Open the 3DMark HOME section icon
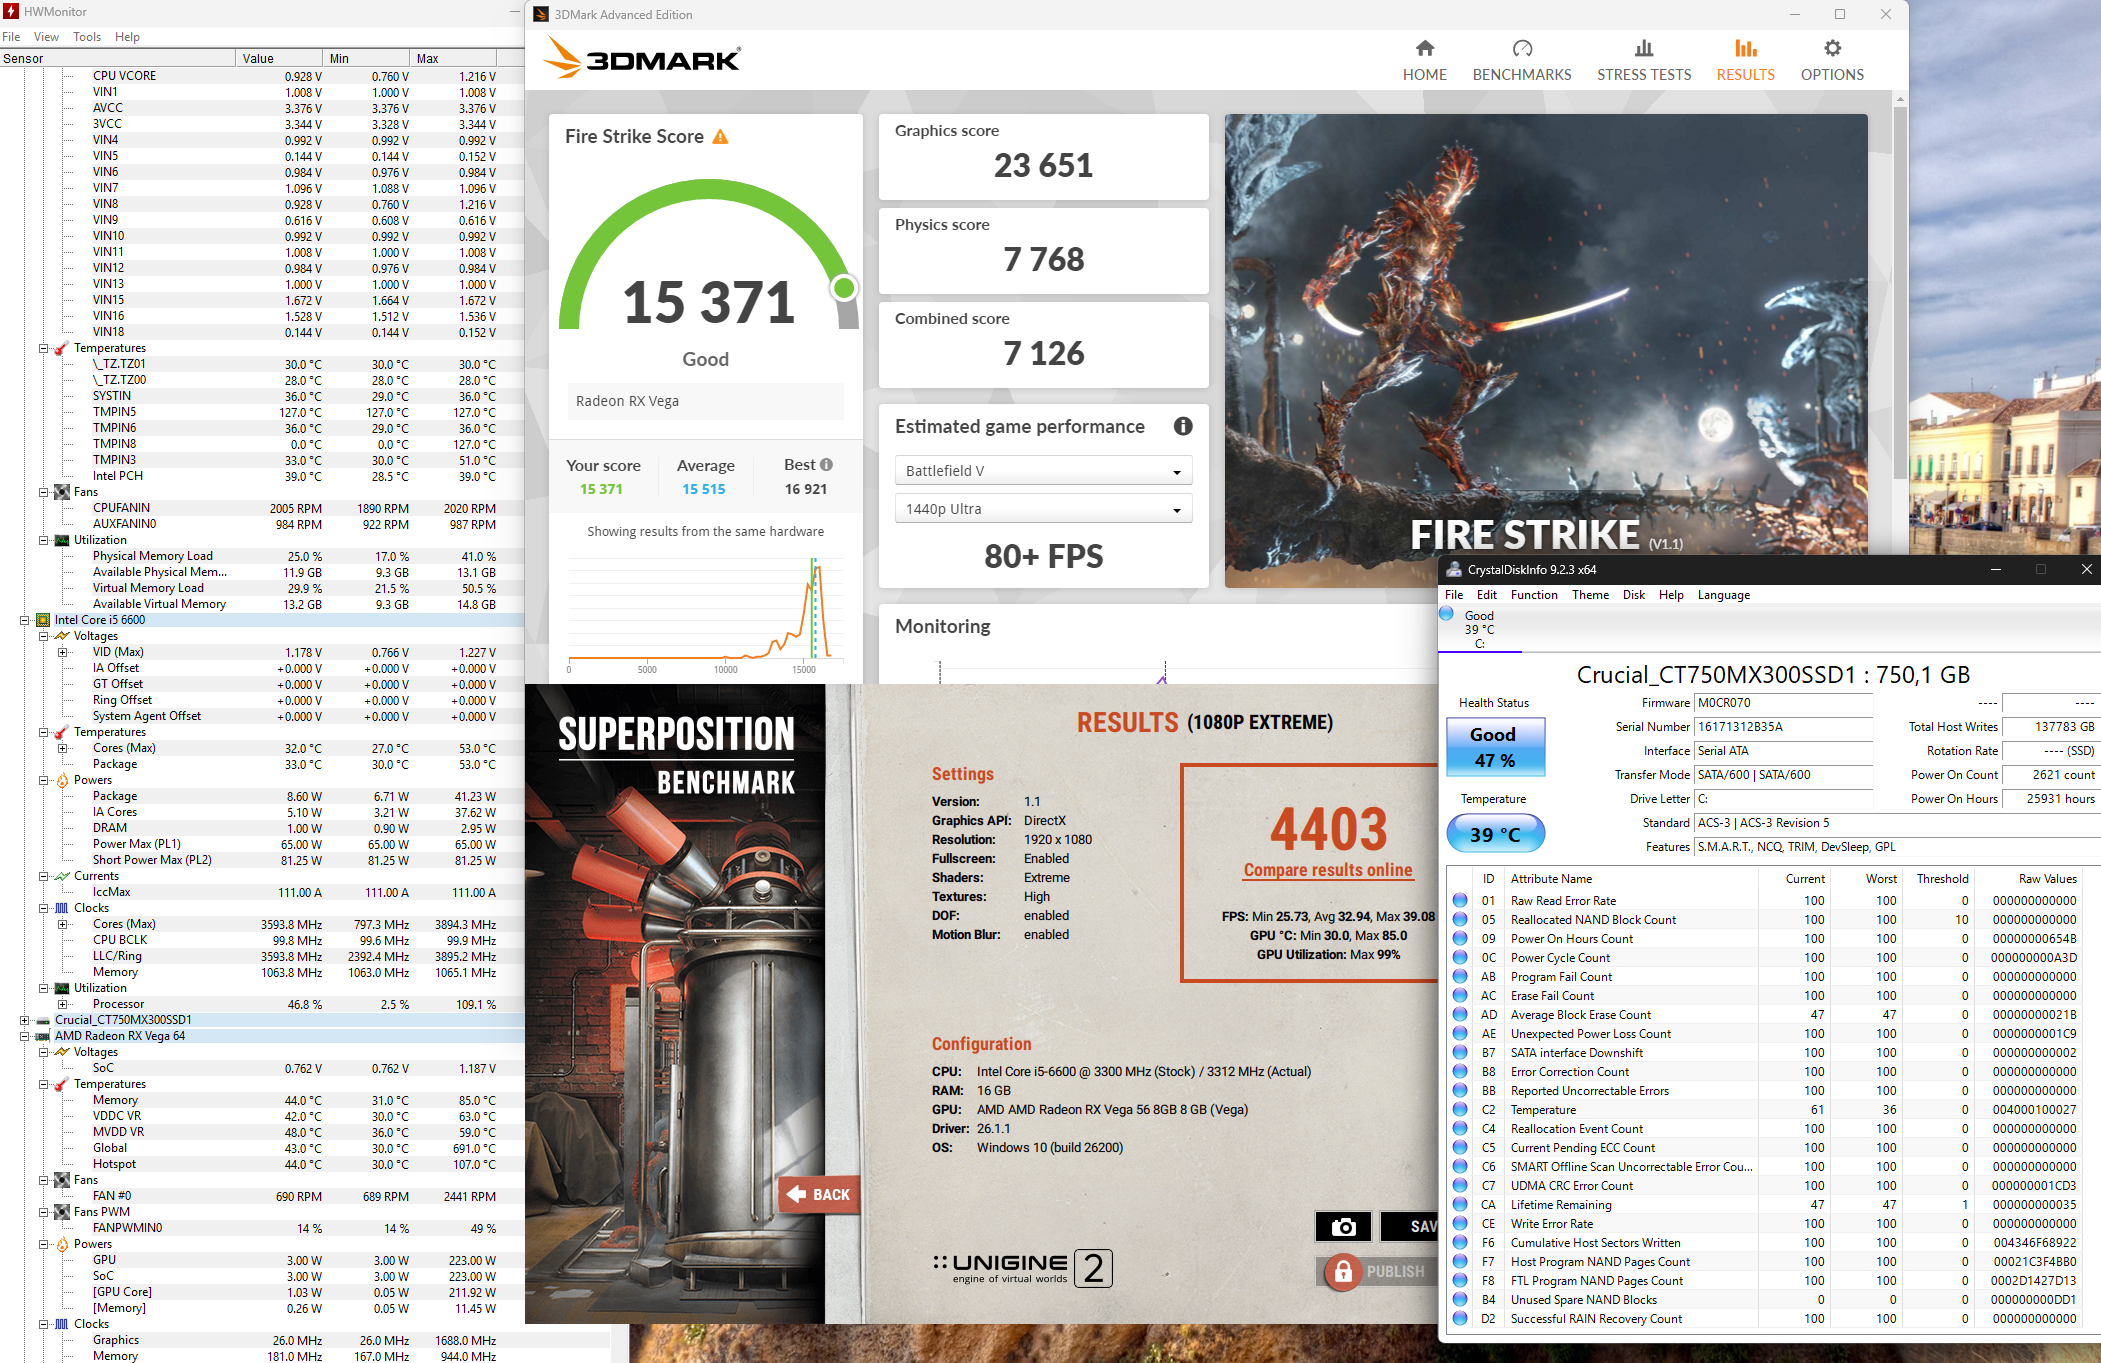 coord(1424,48)
